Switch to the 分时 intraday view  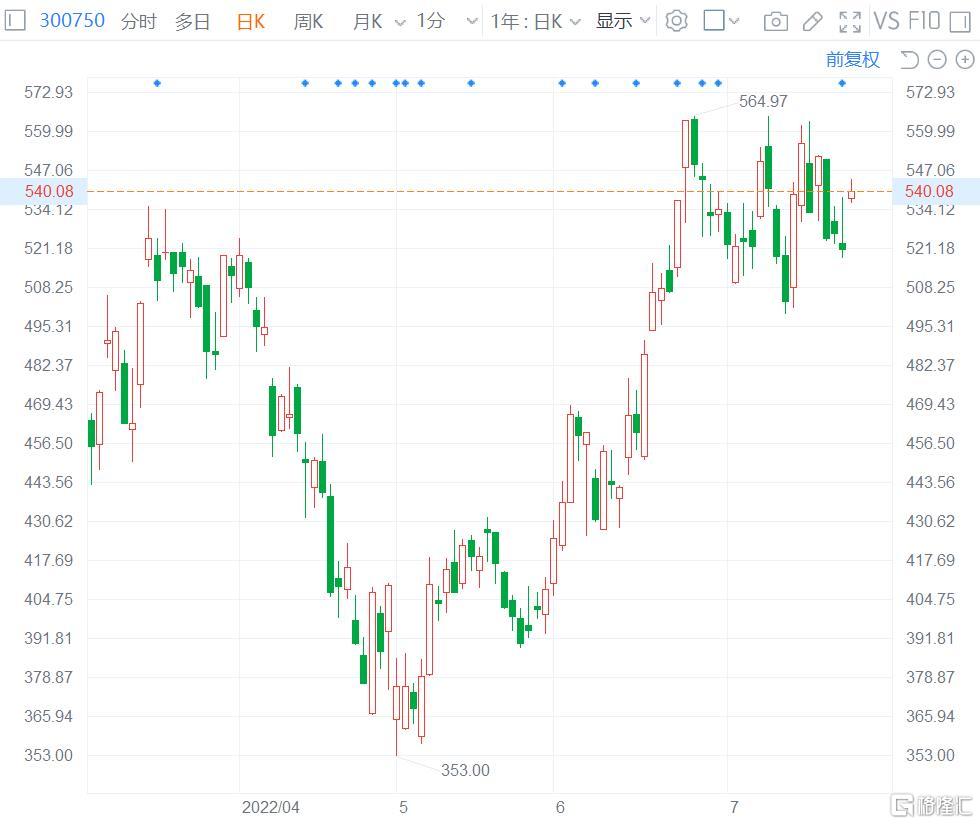pos(138,21)
